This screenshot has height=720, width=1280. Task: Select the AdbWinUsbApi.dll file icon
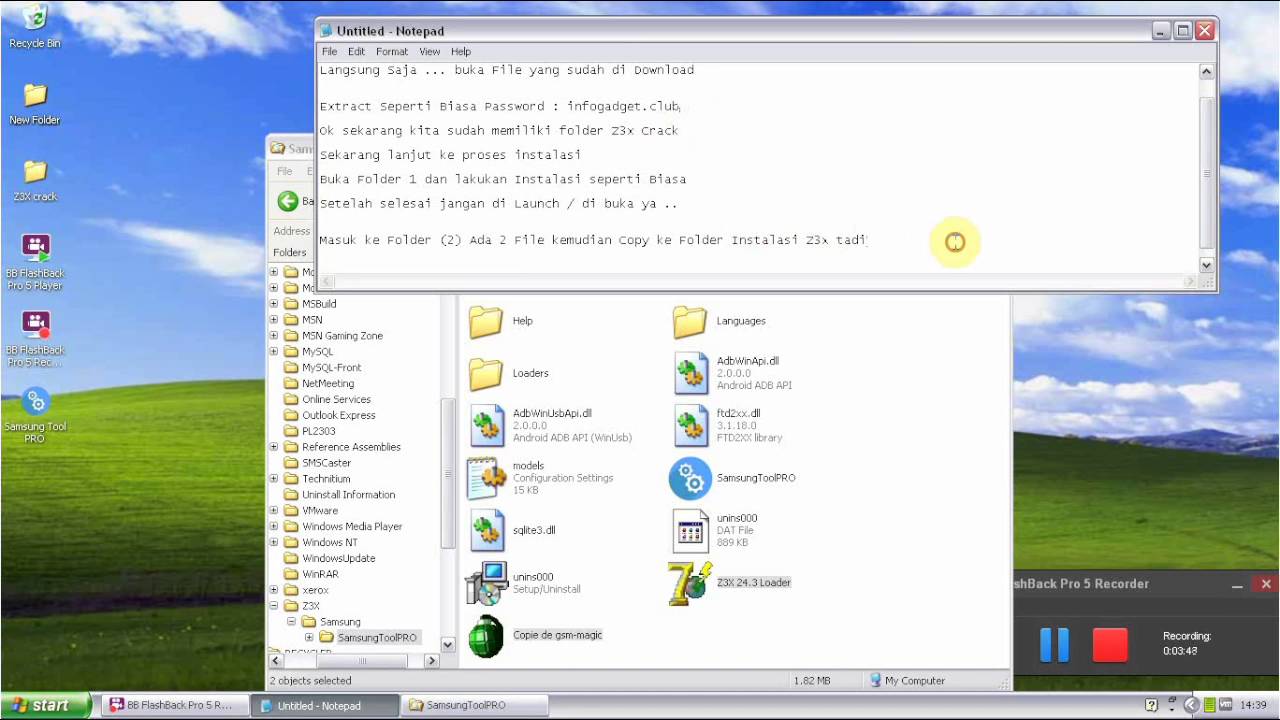pyautogui.click(x=486, y=425)
